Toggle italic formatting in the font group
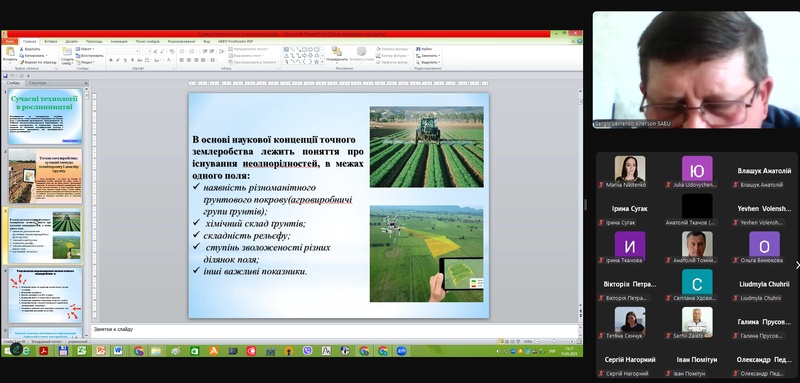Screen dimensions: 800x383 (x=118, y=60)
